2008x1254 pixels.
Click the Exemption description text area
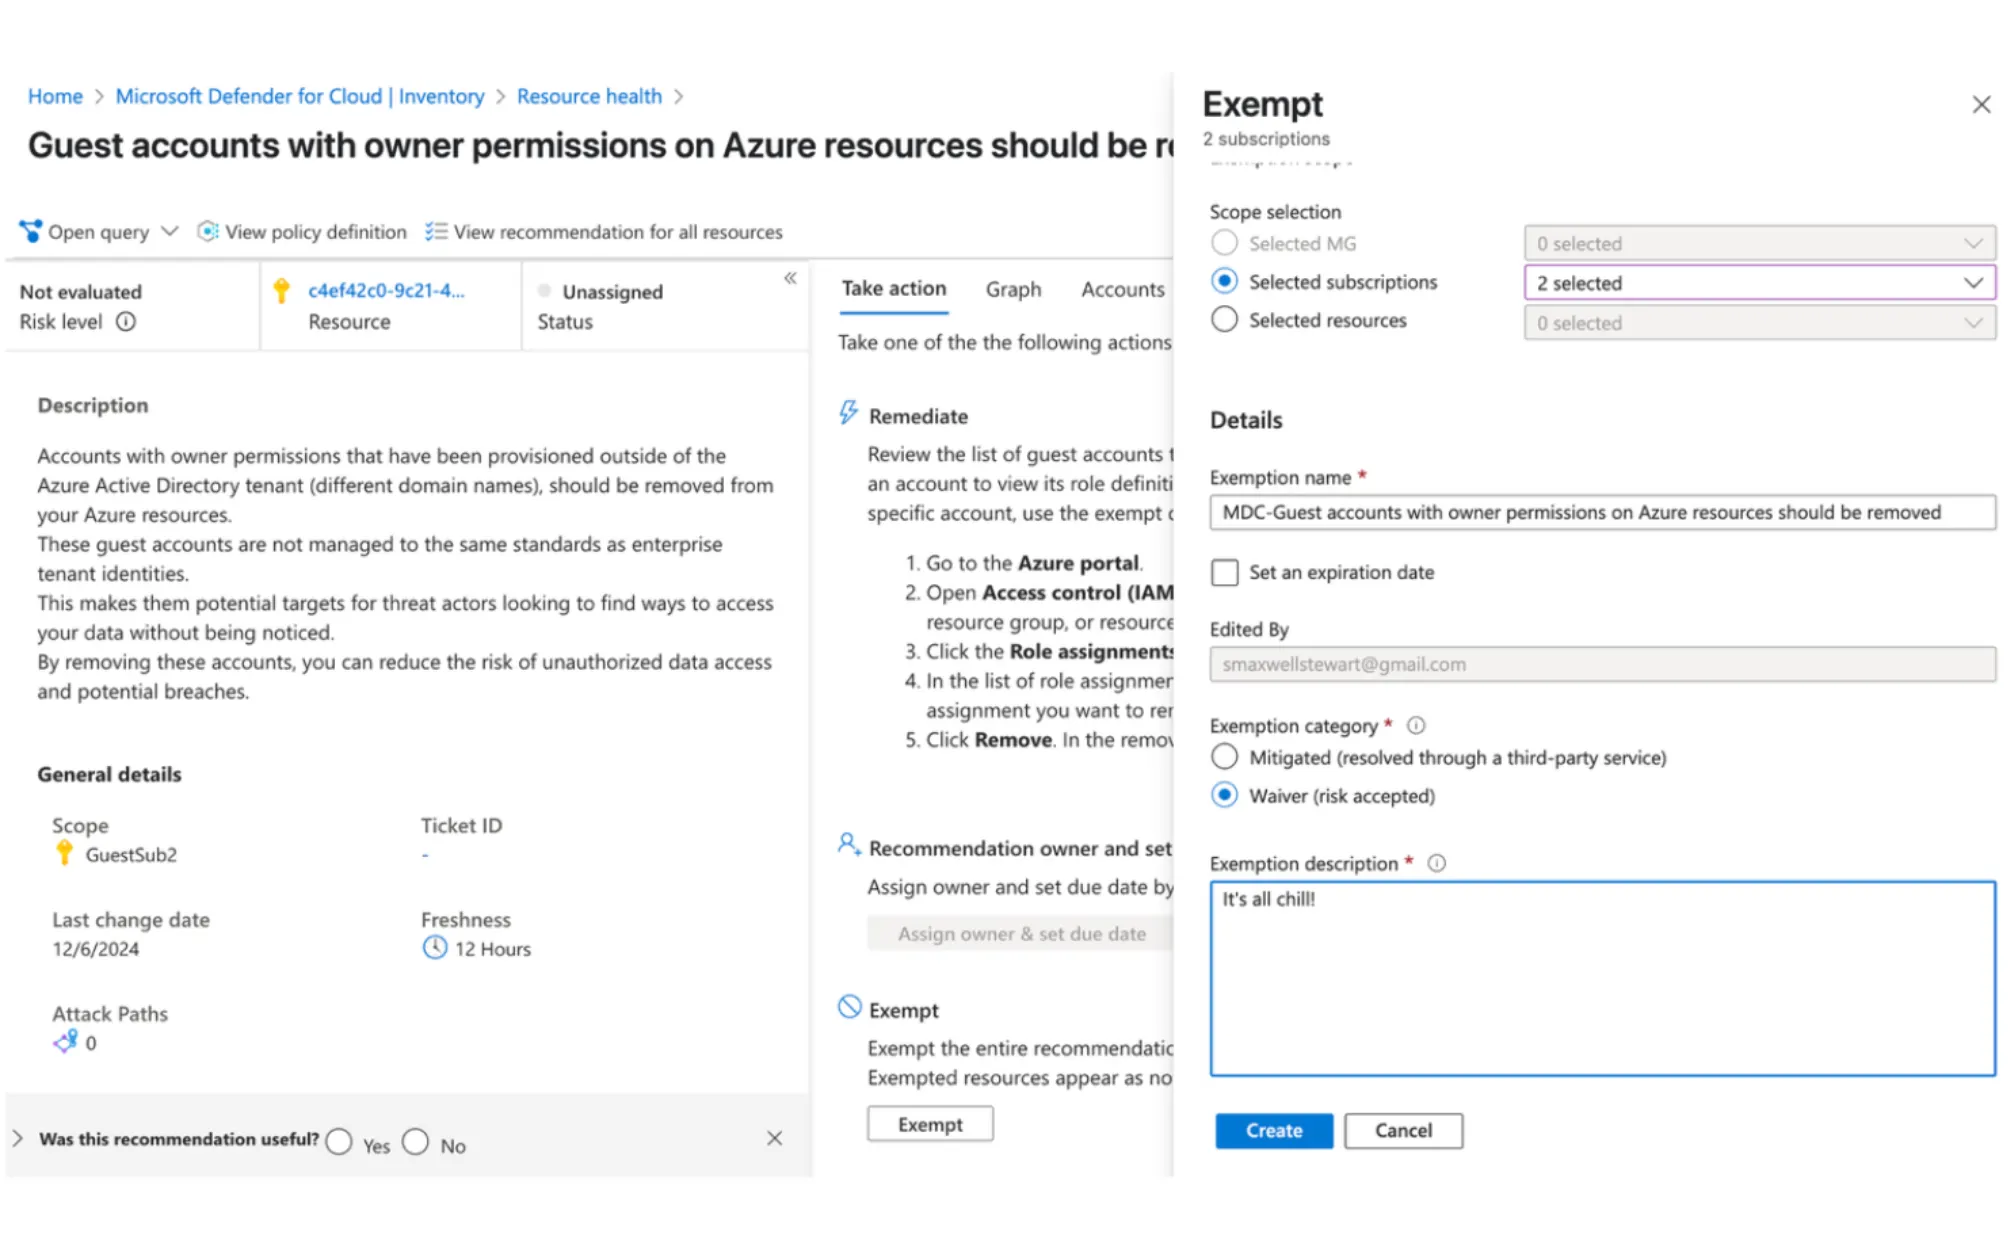(x=1602, y=978)
